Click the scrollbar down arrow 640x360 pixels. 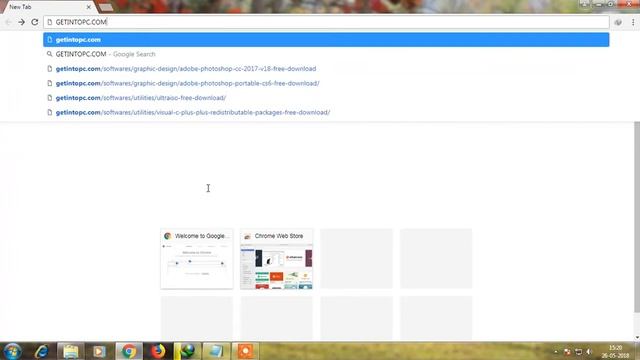pos(637,338)
